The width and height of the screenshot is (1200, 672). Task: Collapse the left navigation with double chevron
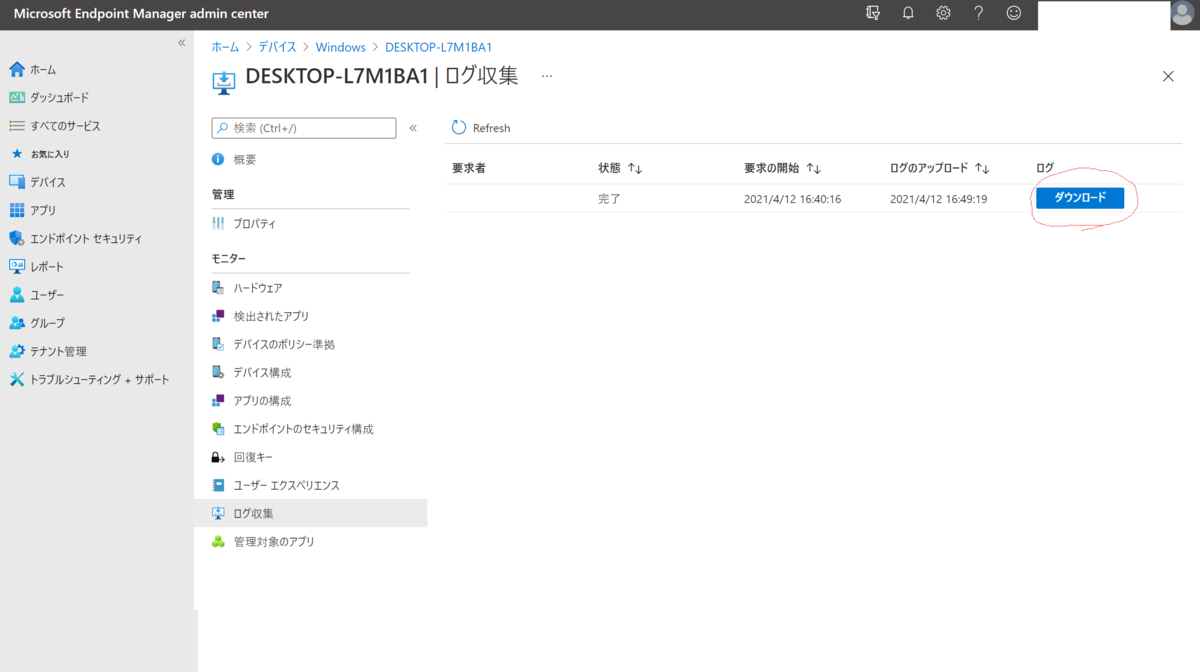[182, 43]
